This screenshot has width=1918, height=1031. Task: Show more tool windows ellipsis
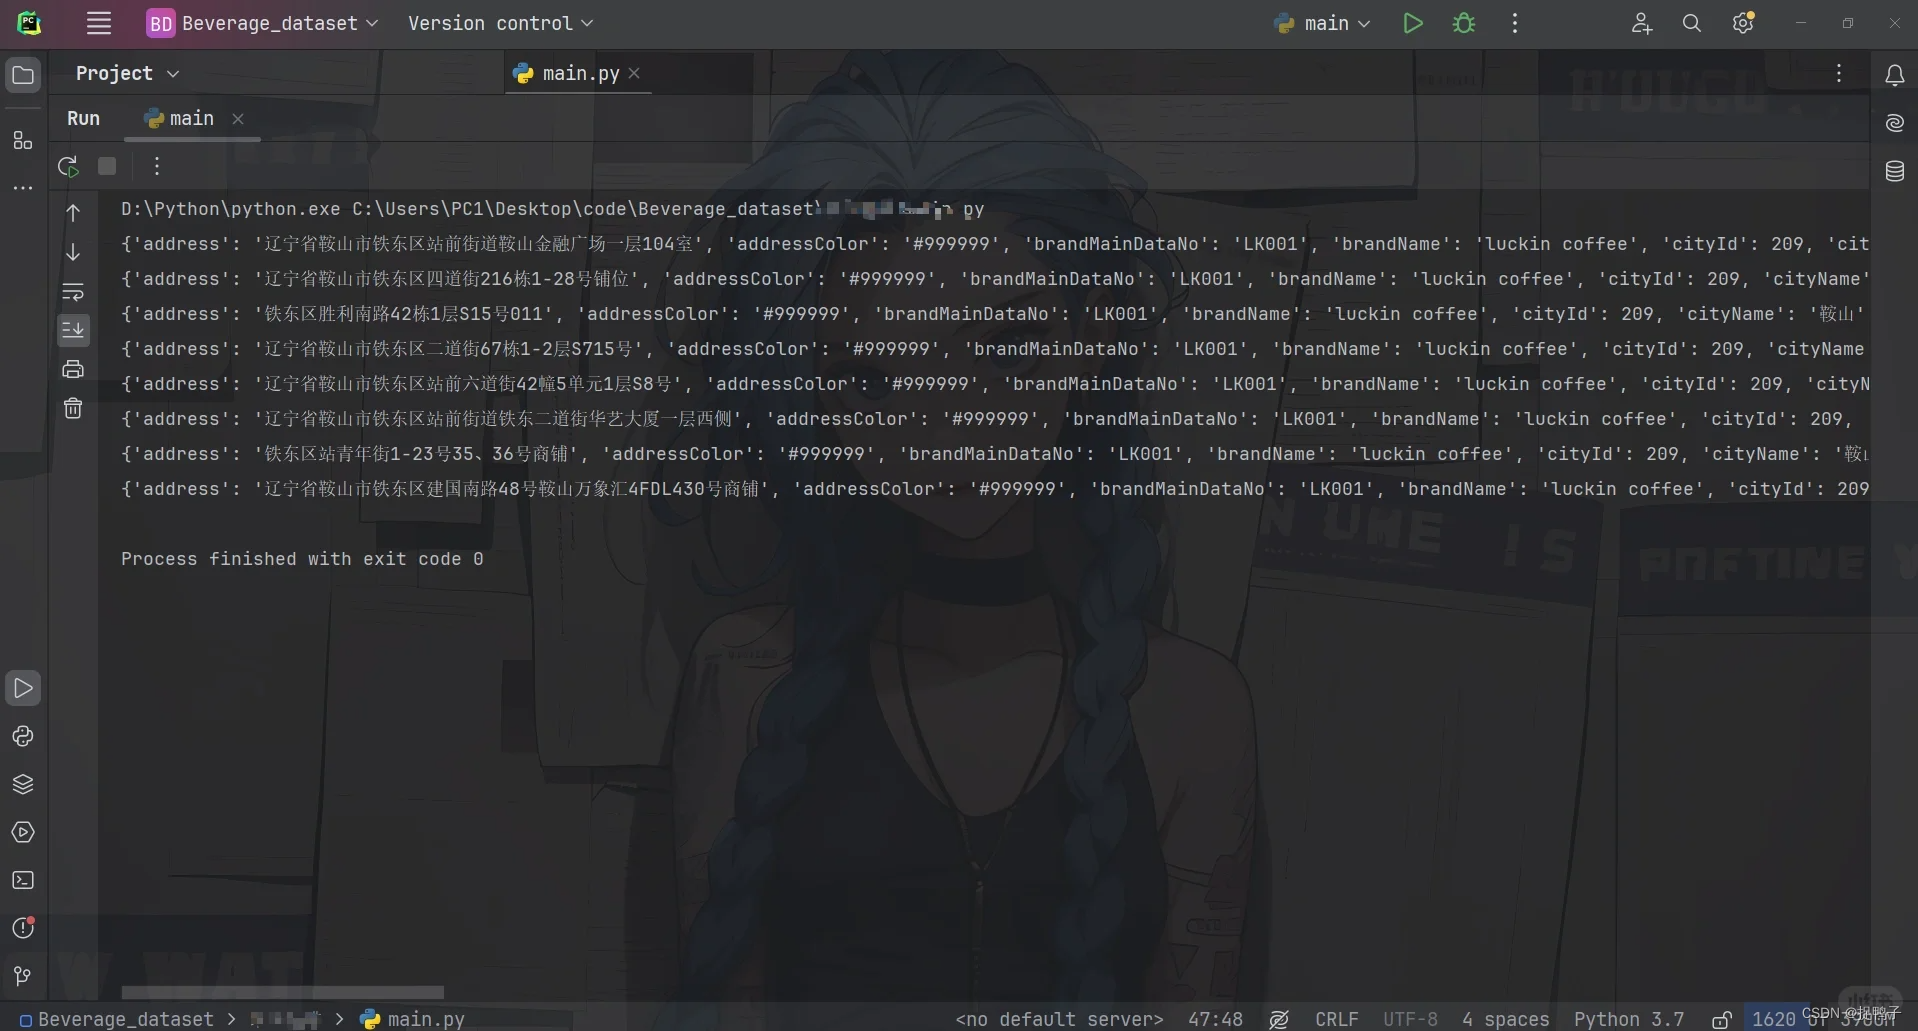[23, 188]
